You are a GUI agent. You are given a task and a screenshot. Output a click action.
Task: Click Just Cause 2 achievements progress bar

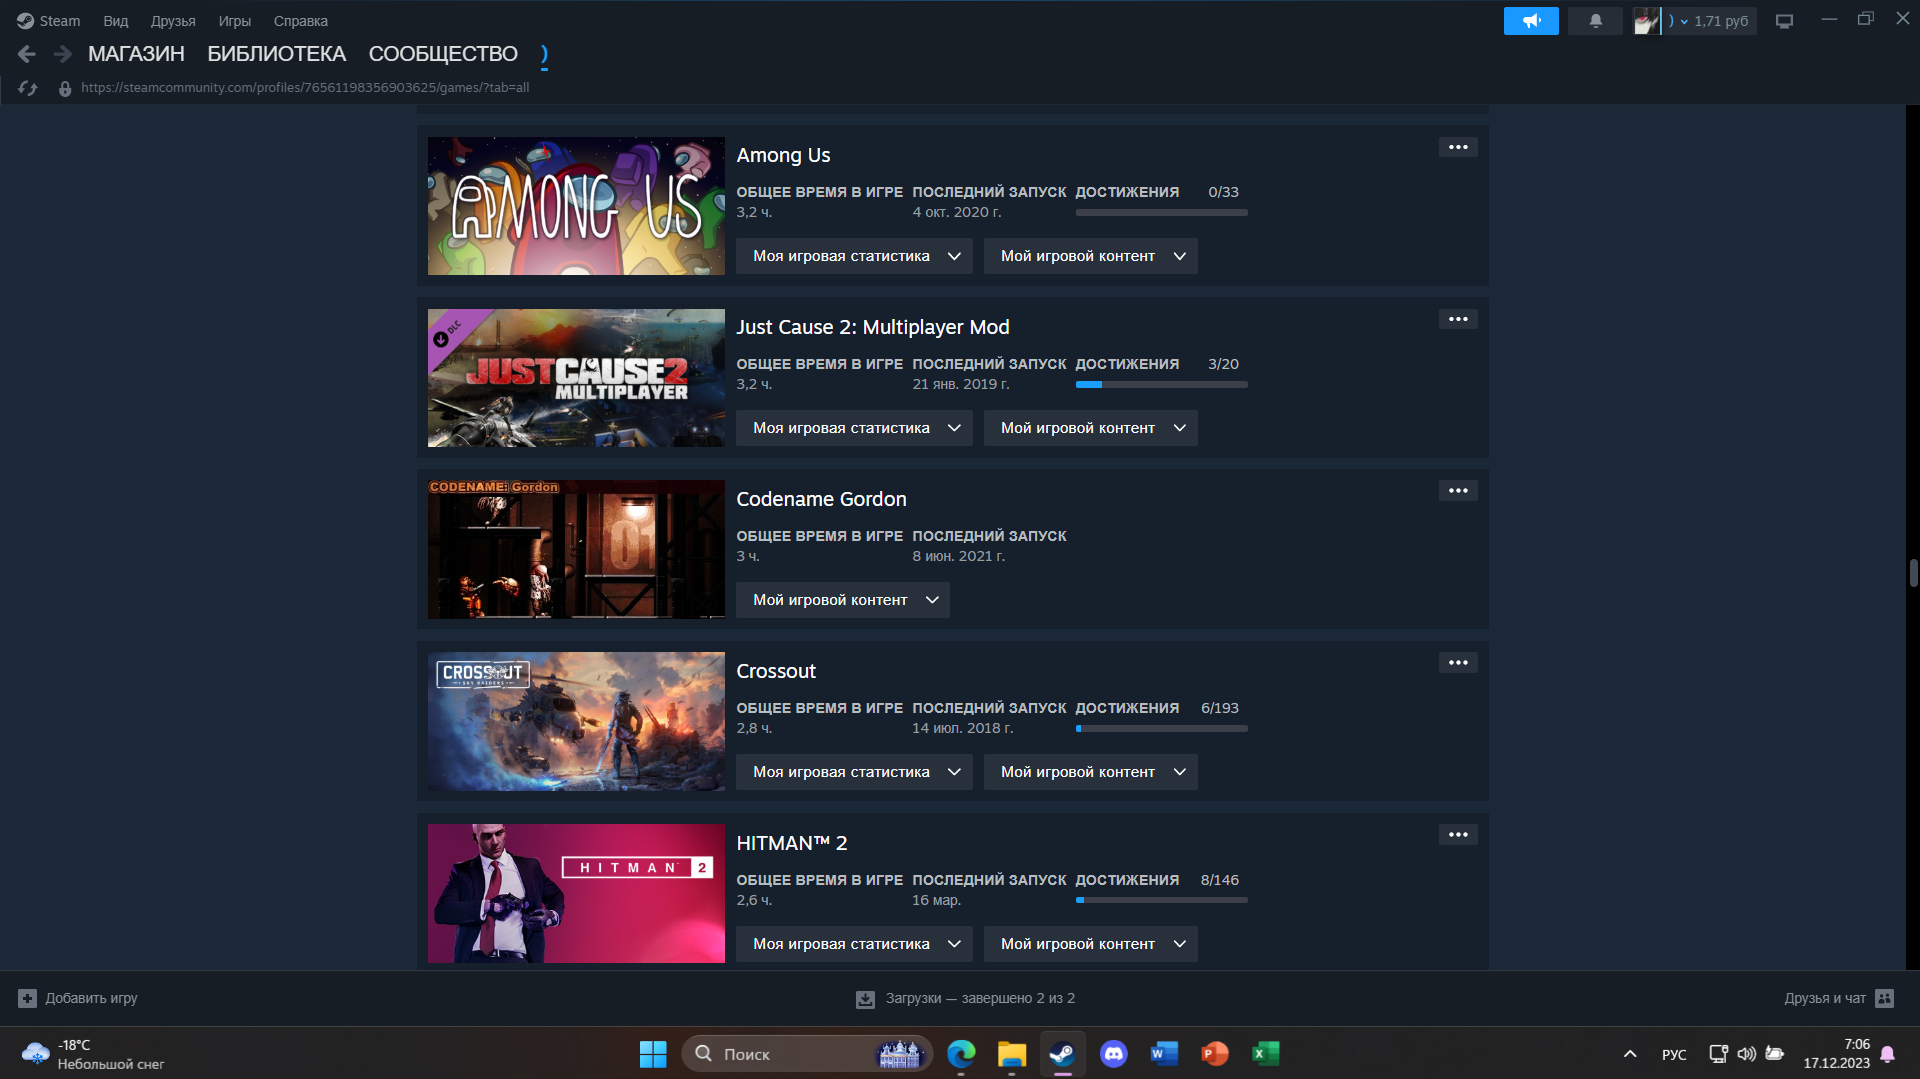pos(1161,384)
